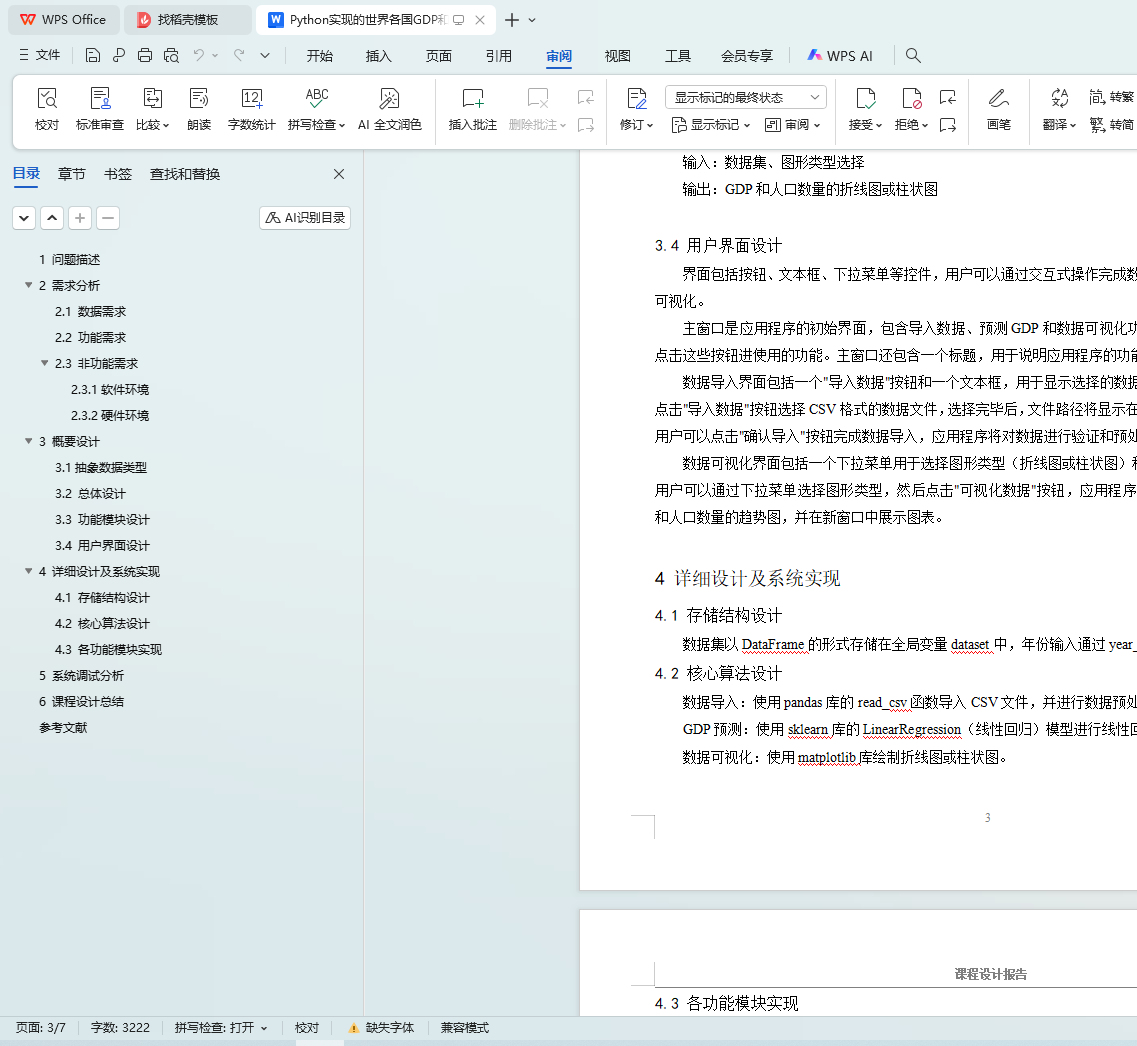Switch to WPS Office home tab
Image resolution: width=1137 pixels, height=1046 pixels.
(x=63, y=20)
